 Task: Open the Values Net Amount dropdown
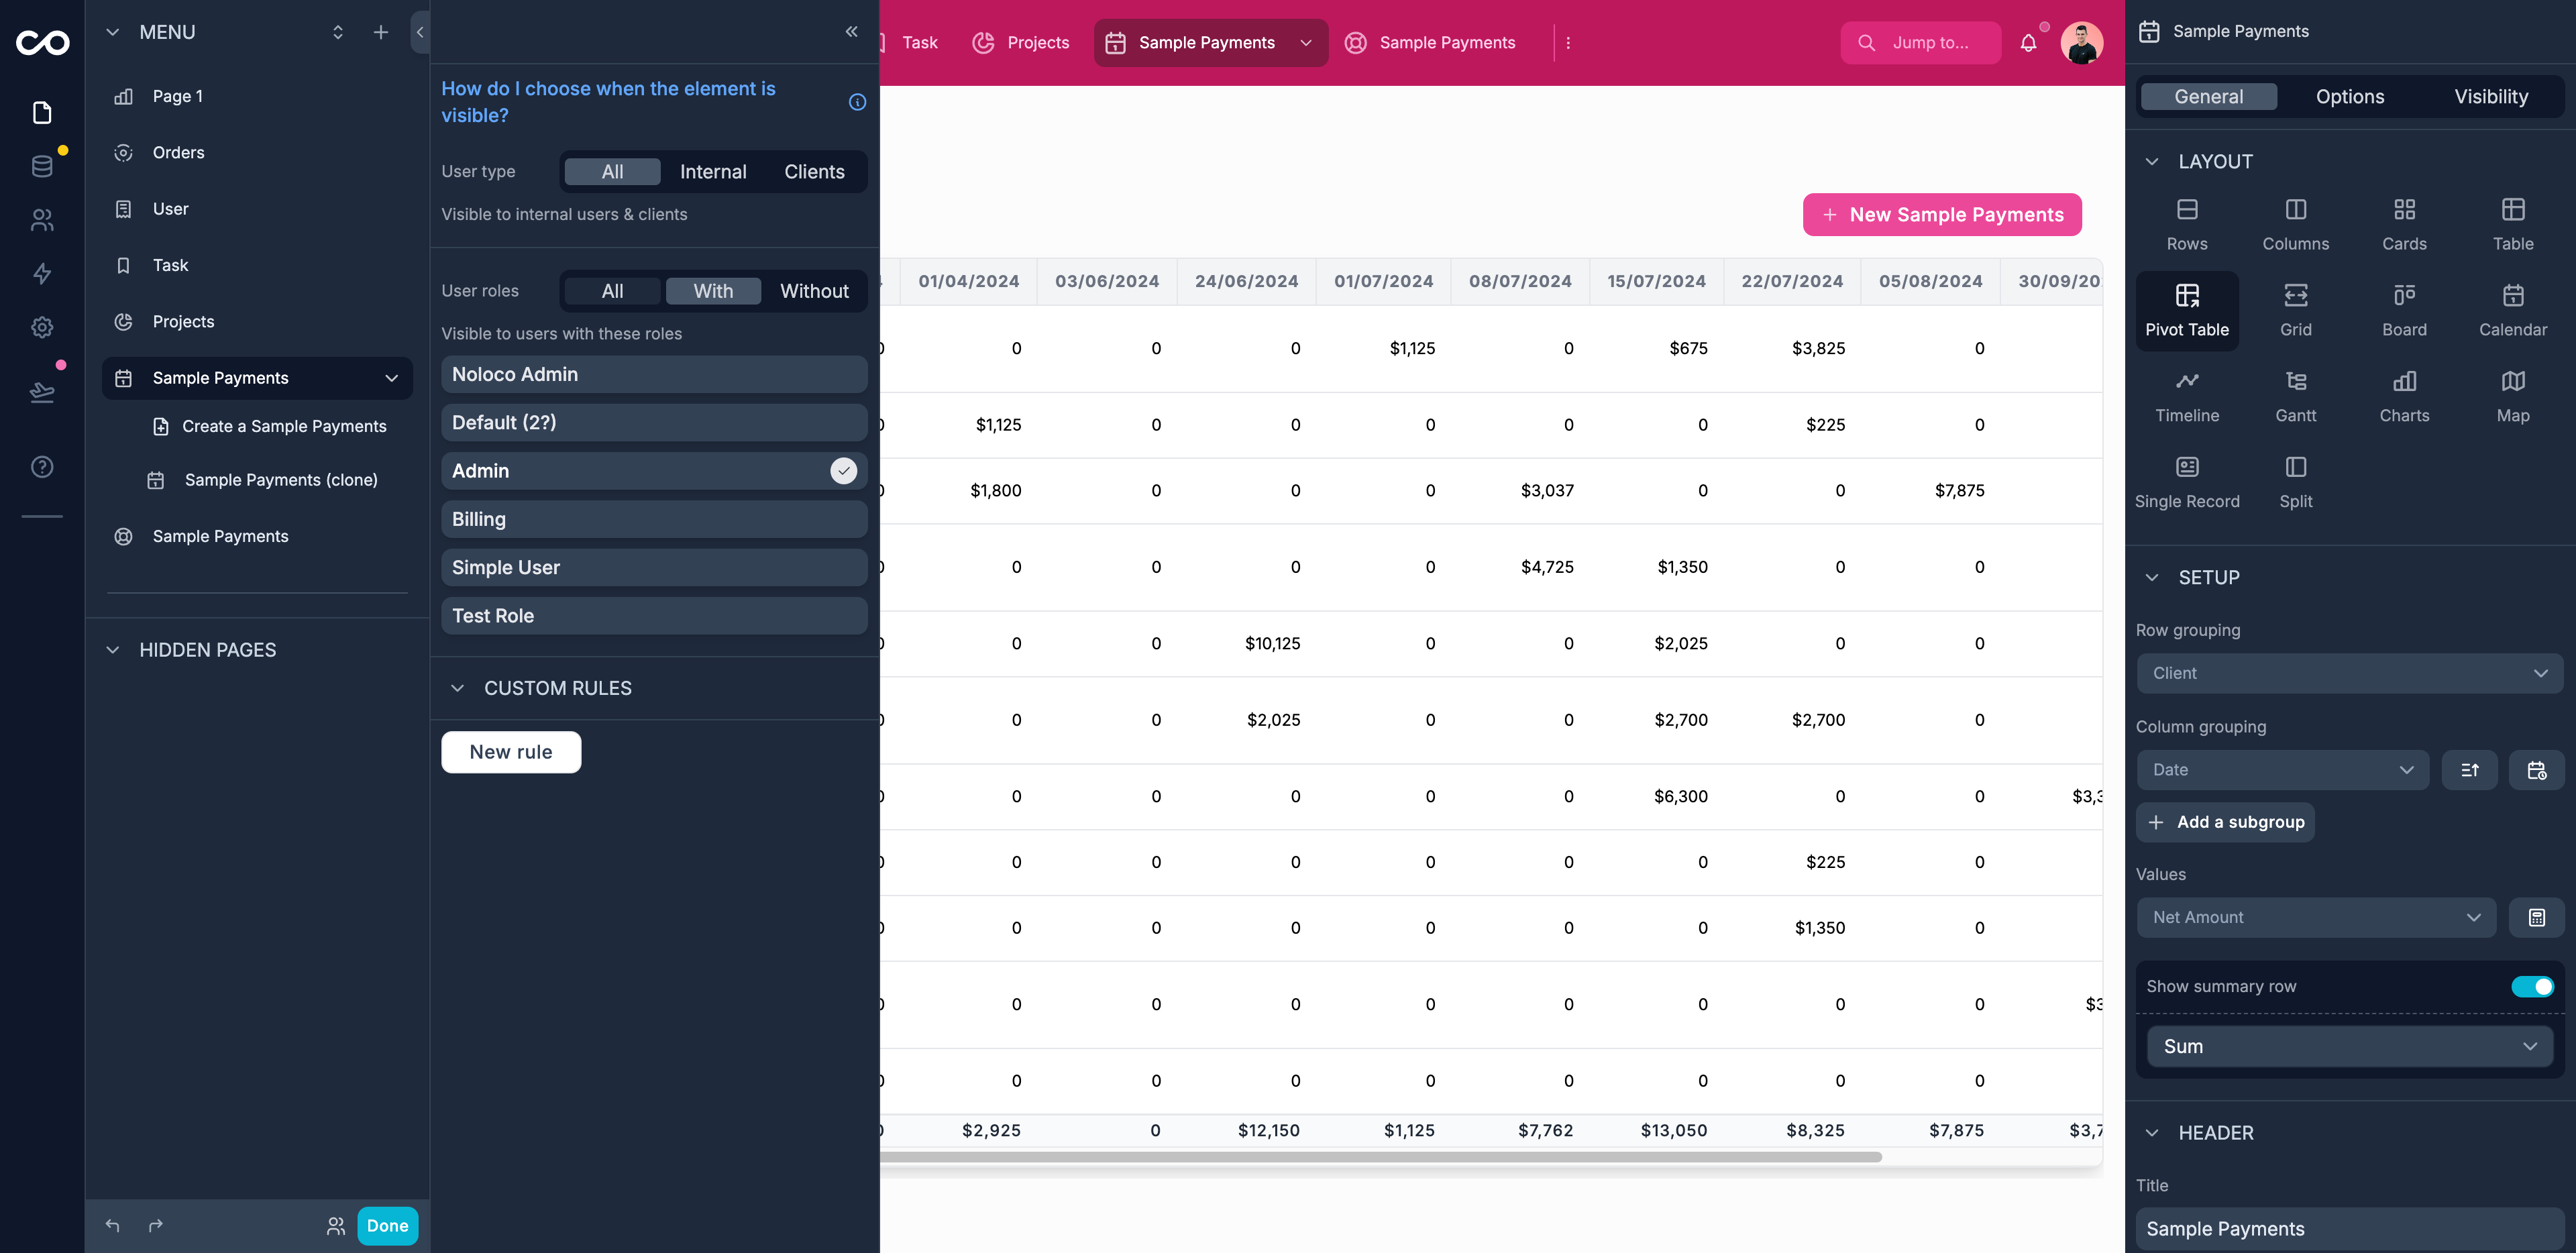pos(2316,917)
